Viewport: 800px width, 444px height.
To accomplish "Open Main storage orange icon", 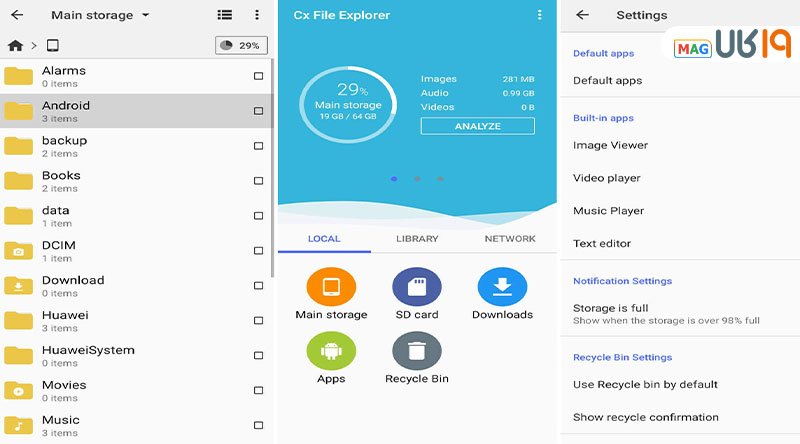I will pos(331,287).
